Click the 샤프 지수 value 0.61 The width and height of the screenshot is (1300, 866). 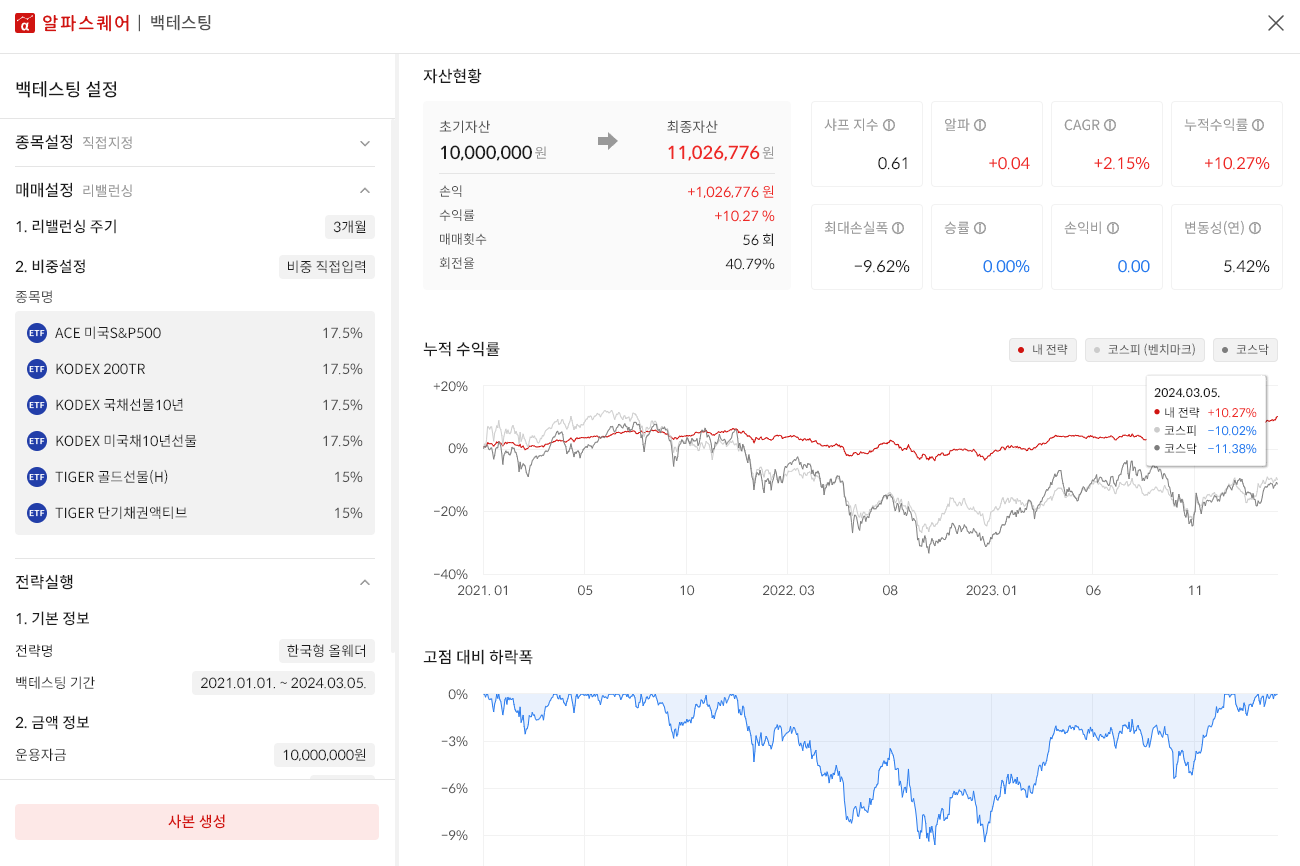click(893, 164)
